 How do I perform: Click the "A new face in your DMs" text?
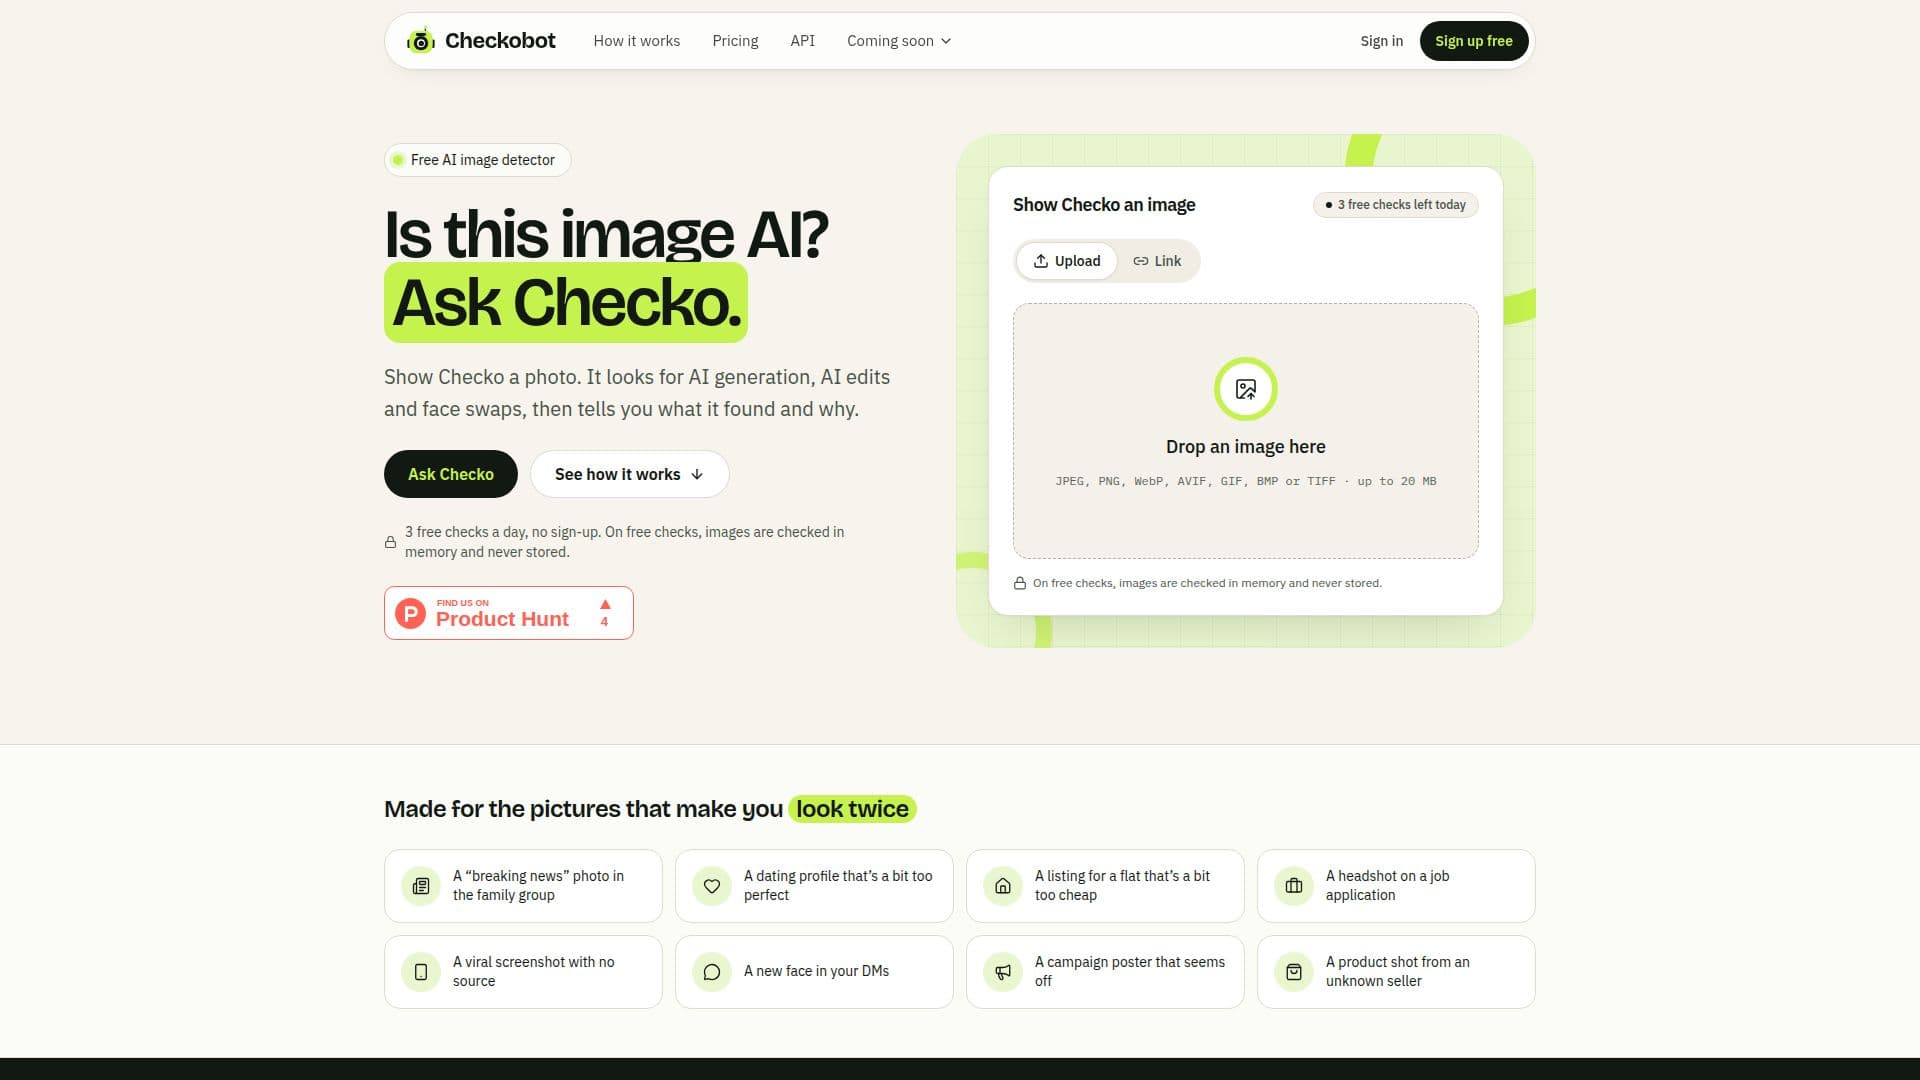click(816, 971)
